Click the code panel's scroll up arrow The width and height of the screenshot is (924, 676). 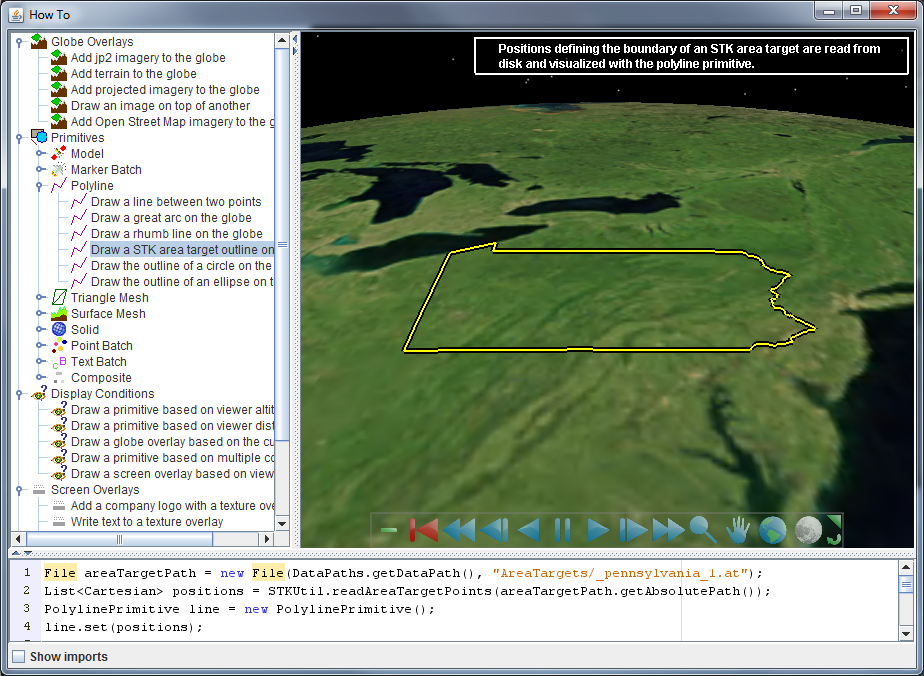906,567
